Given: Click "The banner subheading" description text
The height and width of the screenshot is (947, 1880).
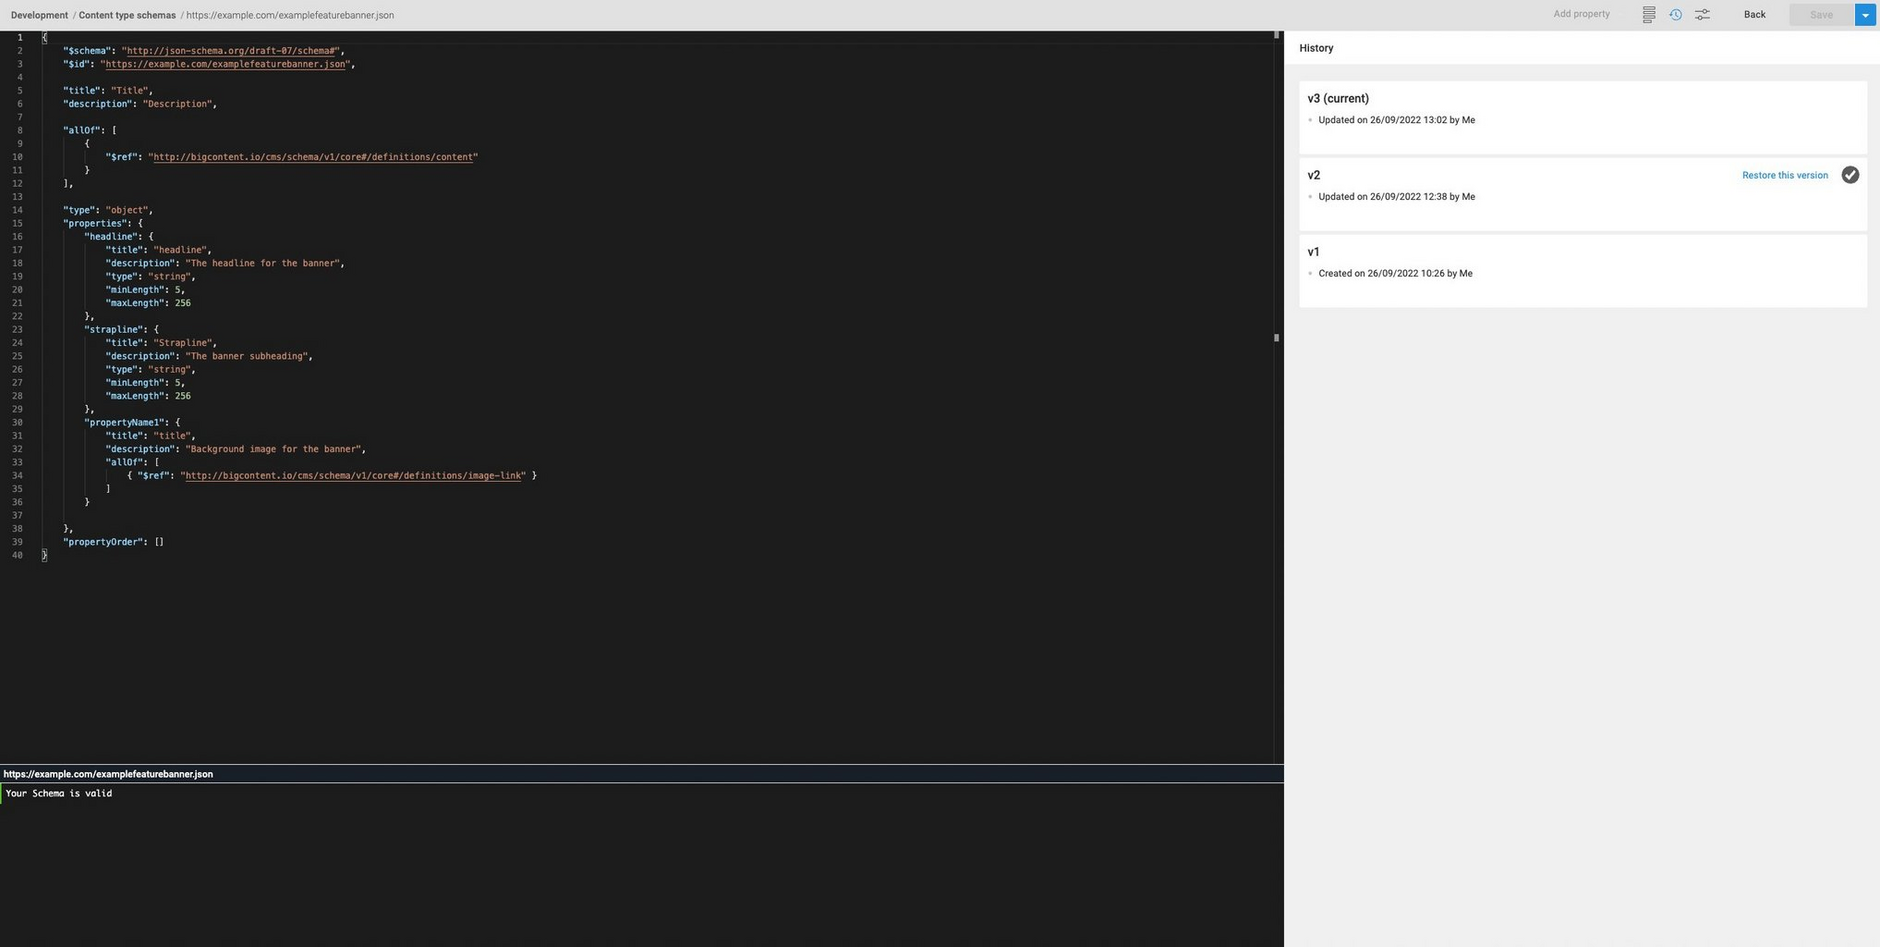Looking at the screenshot, I should tap(248, 357).
